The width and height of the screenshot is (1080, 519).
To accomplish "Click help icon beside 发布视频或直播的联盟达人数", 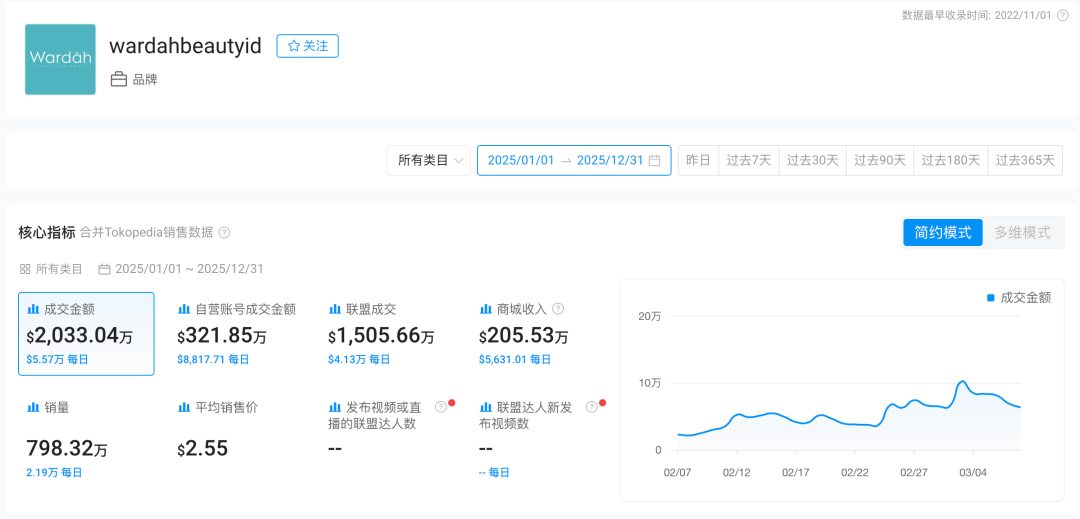I will point(441,407).
